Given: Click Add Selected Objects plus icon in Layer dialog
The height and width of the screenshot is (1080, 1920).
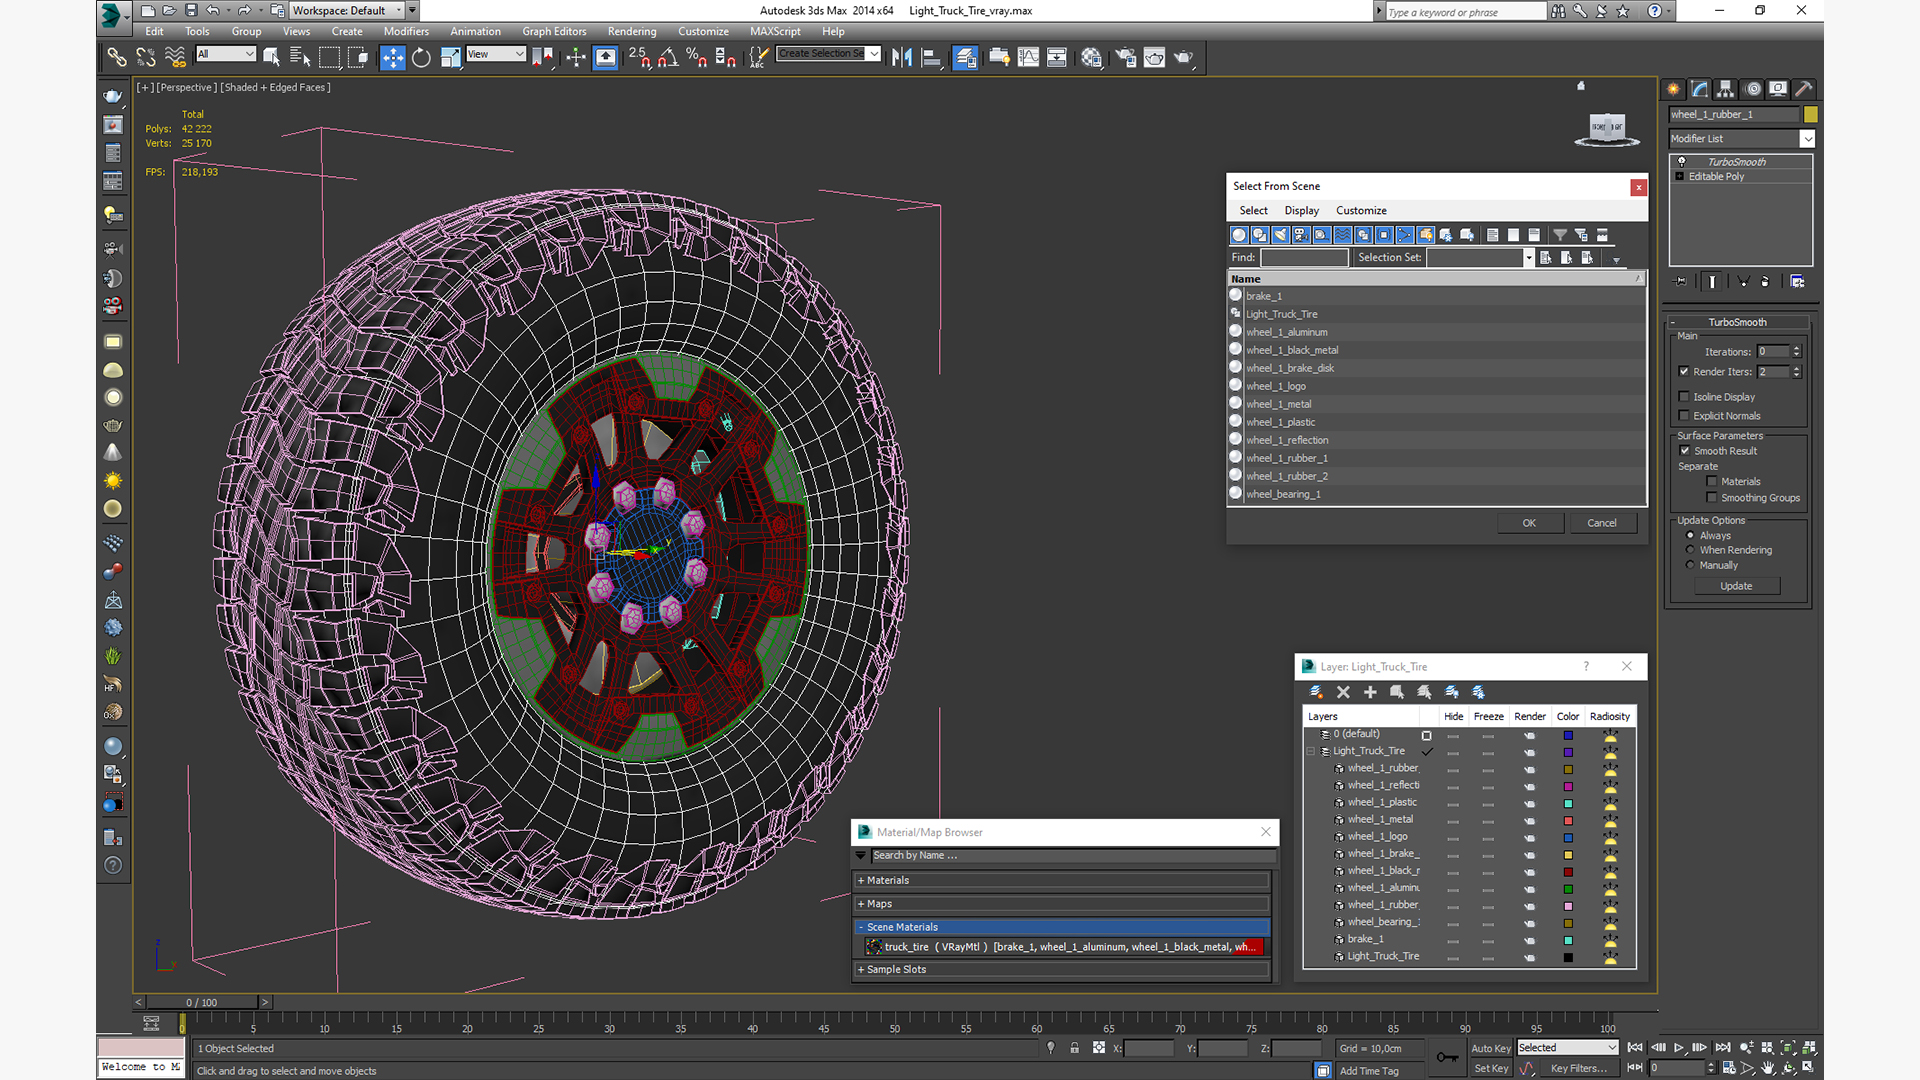Looking at the screenshot, I should 1370,692.
